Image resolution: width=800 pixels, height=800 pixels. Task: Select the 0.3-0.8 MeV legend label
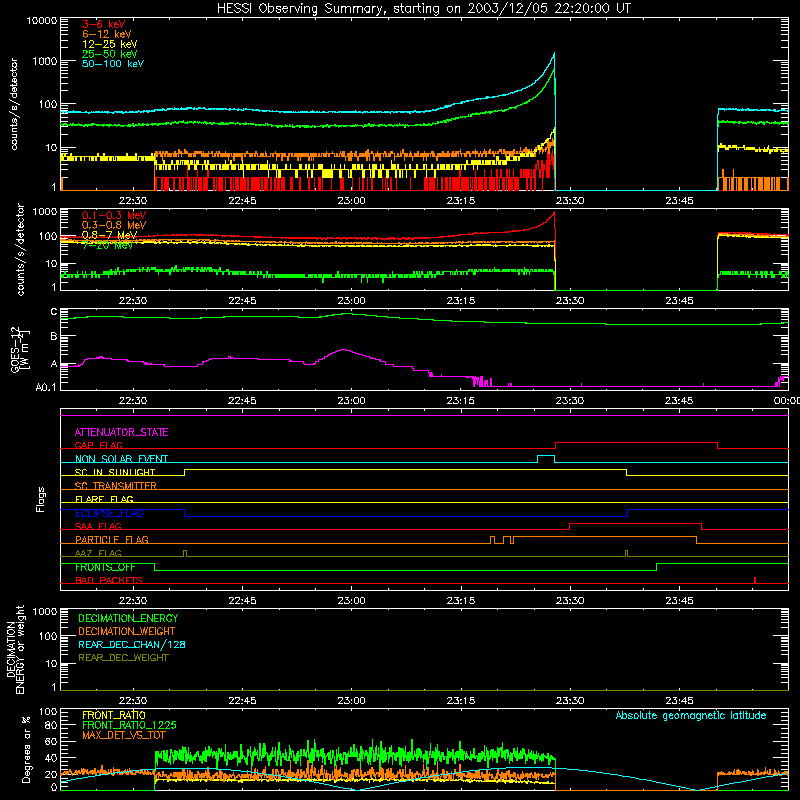click(x=114, y=225)
